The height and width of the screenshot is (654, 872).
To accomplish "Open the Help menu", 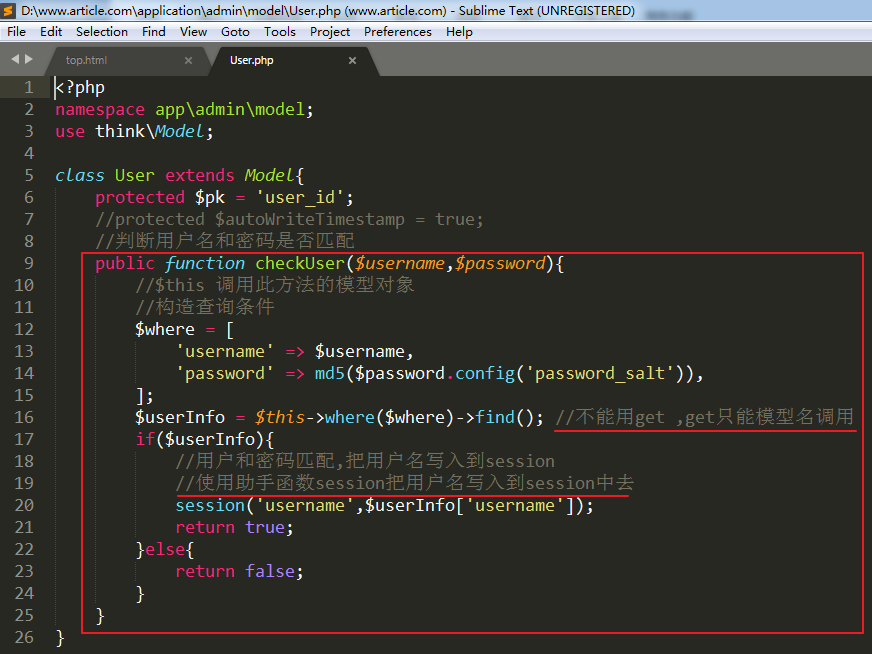I will (x=459, y=32).
